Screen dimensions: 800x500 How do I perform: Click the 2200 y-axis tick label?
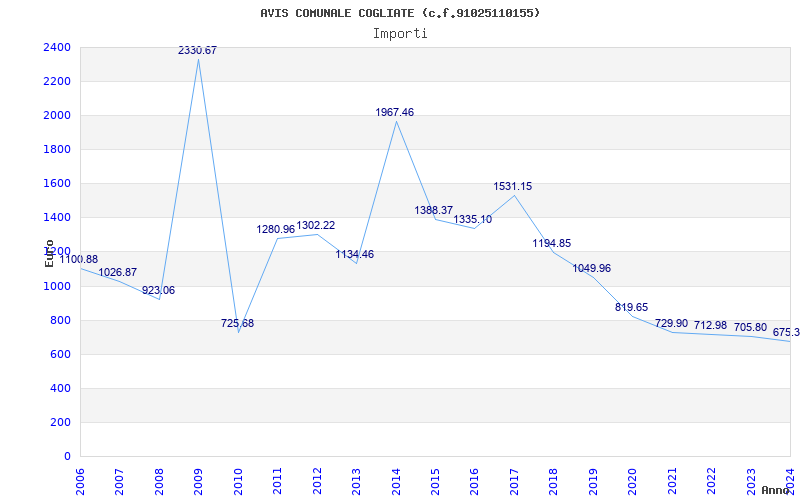click(x=58, y=82)
